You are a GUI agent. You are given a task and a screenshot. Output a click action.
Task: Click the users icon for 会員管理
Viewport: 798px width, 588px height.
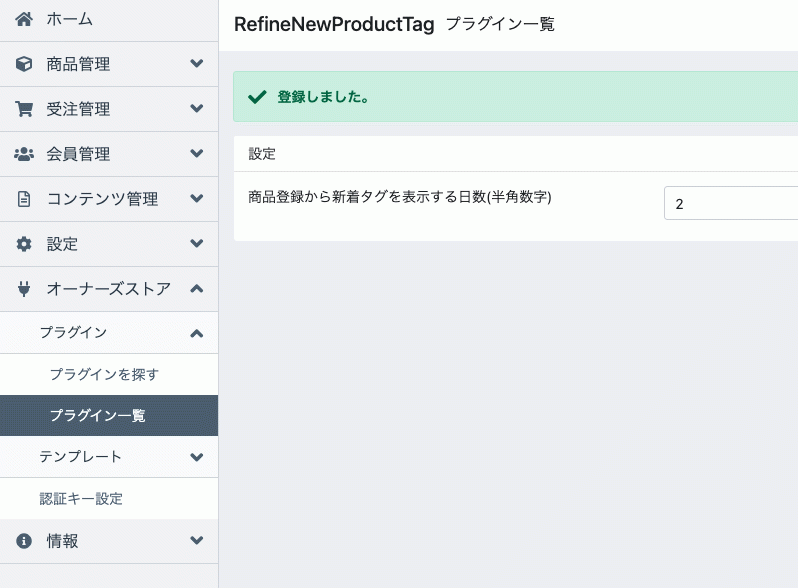(x=24, y=154)
